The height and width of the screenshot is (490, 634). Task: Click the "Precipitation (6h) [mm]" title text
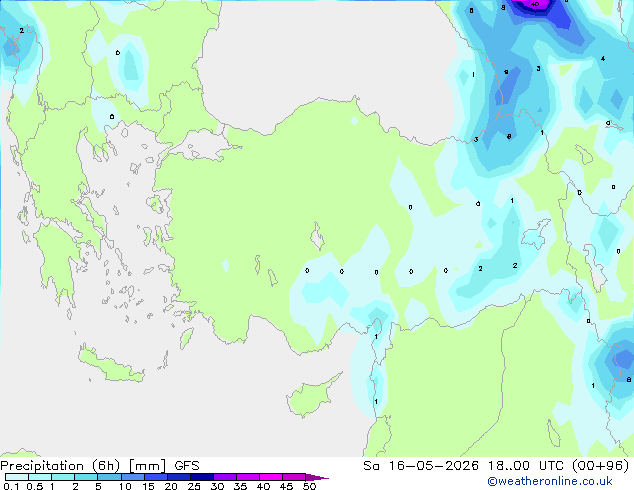(x=83, y=466)
